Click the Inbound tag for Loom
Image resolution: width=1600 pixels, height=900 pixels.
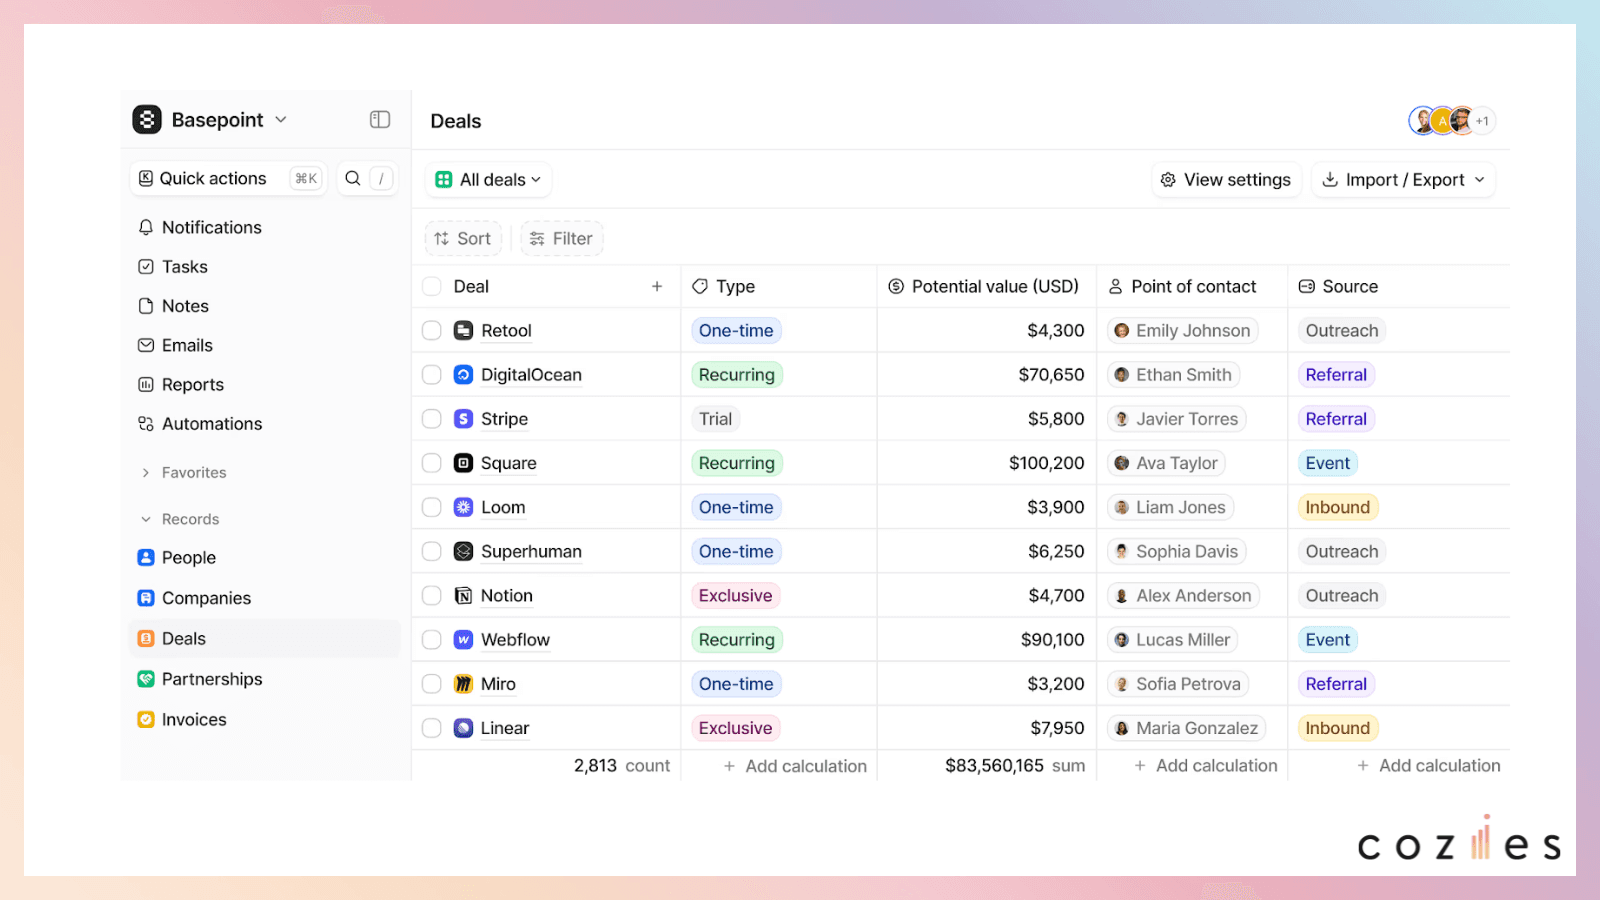pyautogui.click(x=1337, y=507)
